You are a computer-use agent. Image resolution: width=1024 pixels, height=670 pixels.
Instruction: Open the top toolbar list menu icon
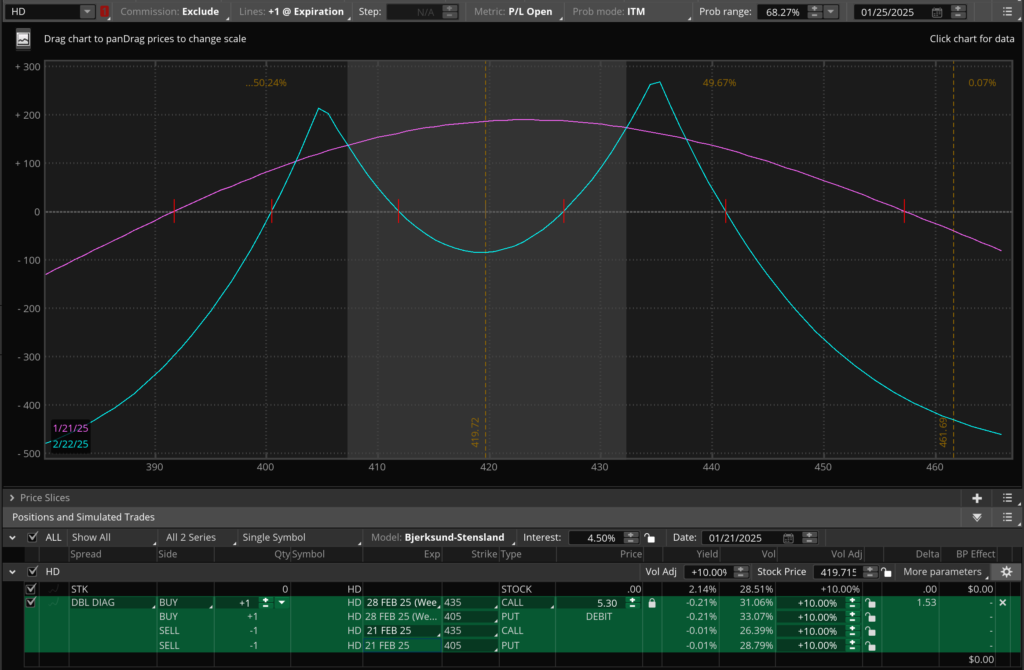tap(1007, 12)
